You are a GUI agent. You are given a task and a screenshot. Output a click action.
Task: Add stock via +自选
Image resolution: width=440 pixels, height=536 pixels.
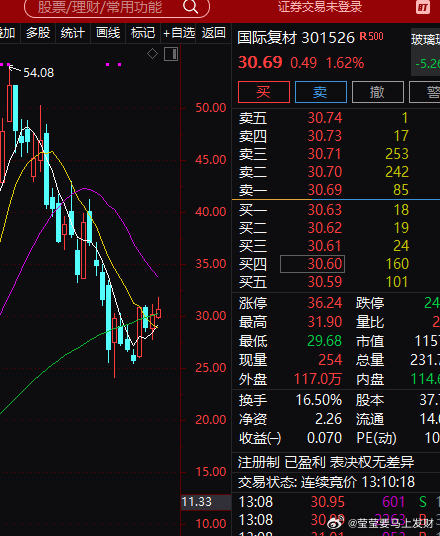(x=179, y=33)
